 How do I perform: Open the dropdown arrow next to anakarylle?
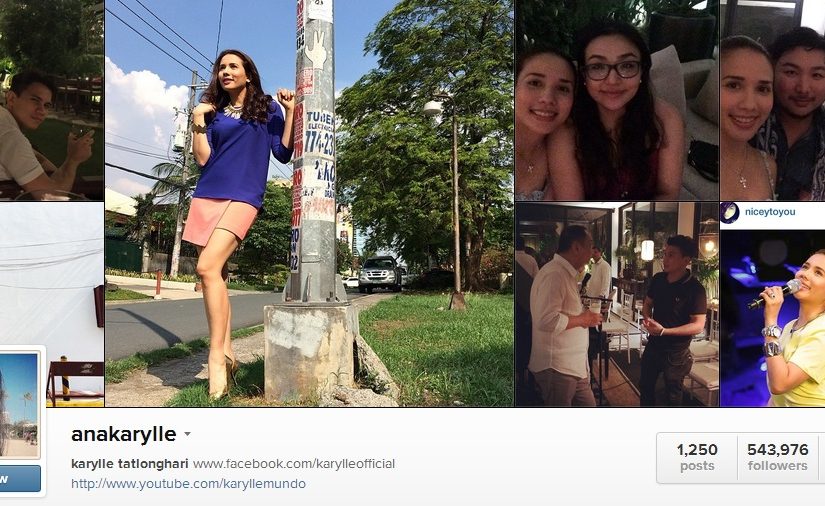(x=187, y=434)
